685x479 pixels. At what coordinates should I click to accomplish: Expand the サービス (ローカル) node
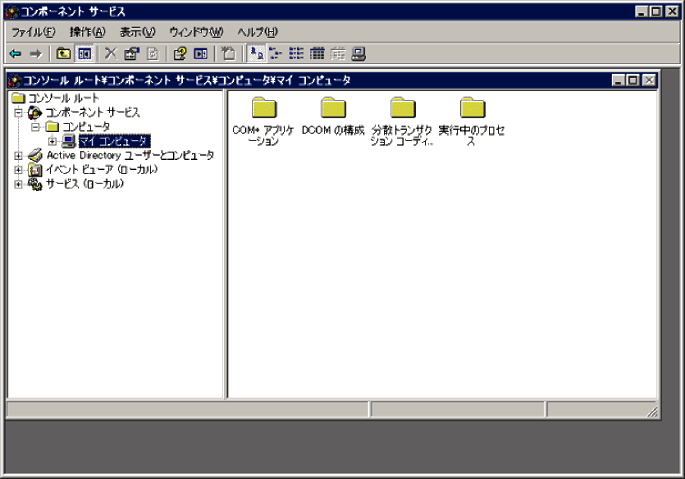18,184
